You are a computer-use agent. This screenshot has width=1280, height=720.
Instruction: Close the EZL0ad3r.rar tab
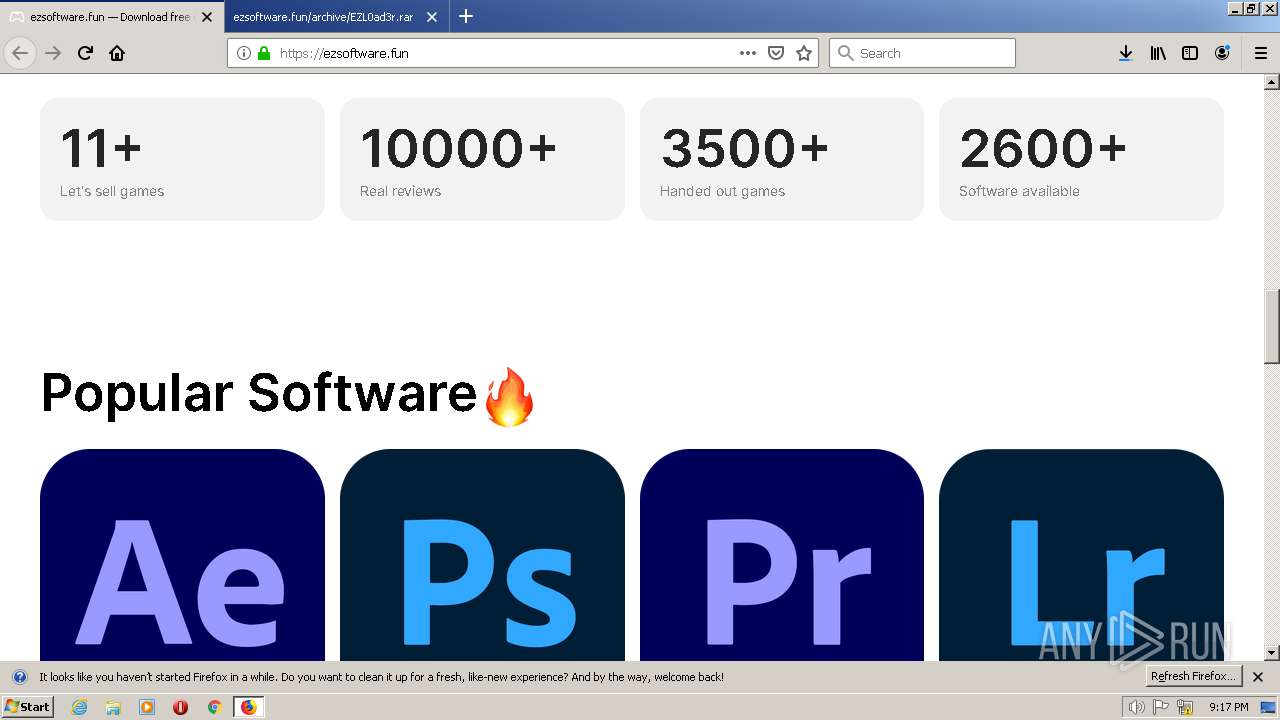(432, 17)
